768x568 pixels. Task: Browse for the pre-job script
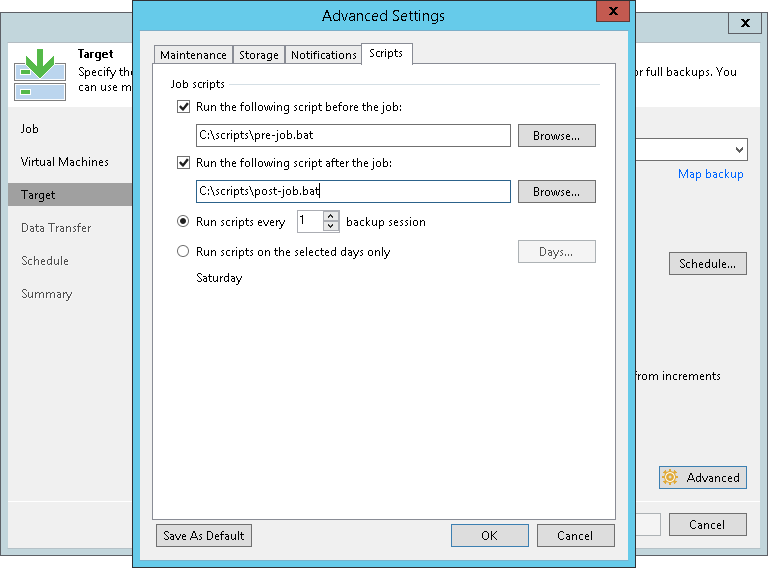coord(557,136)
